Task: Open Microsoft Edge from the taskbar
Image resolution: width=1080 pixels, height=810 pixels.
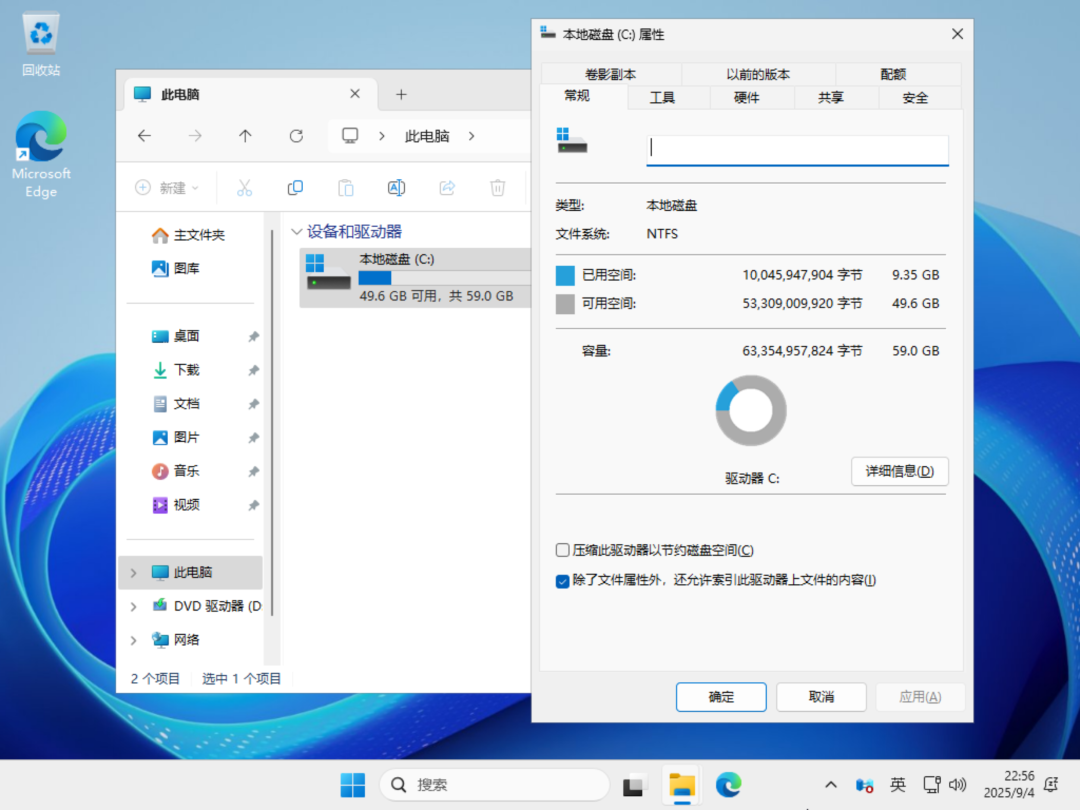Action: click(729, 785)
